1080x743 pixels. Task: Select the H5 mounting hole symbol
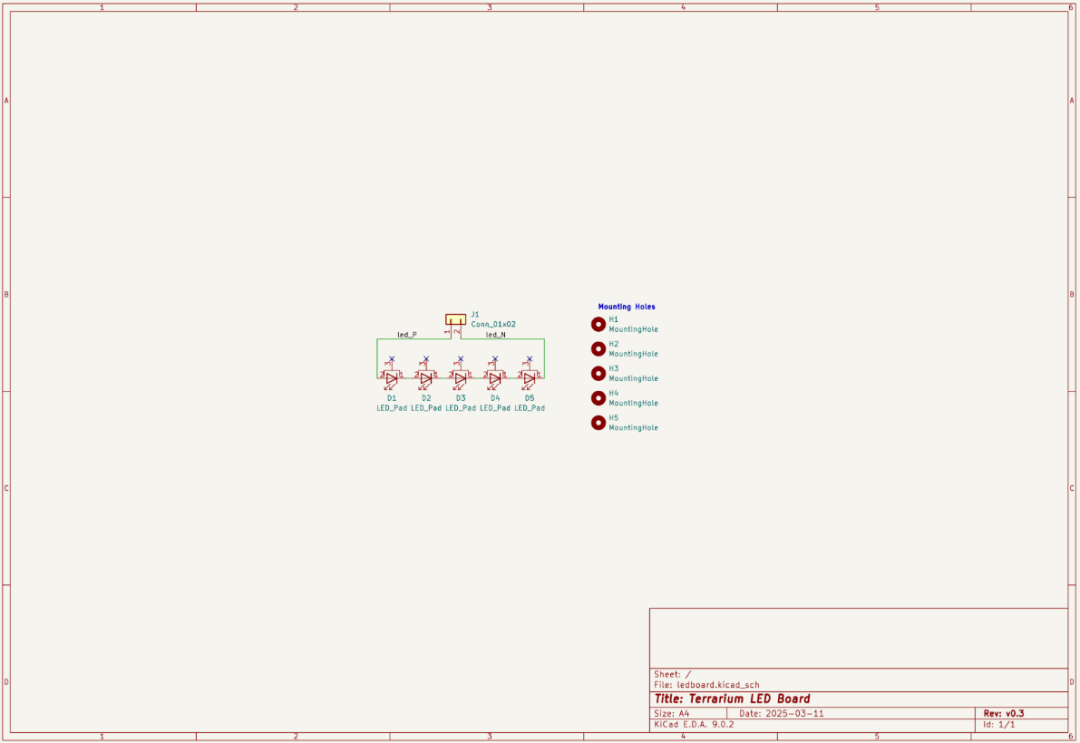(x=598, y=422)
